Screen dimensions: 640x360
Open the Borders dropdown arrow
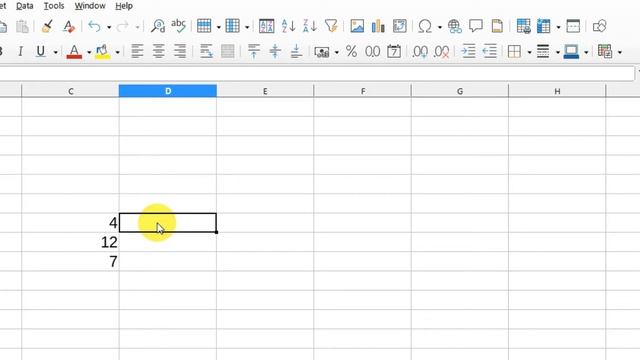(529, 52)
